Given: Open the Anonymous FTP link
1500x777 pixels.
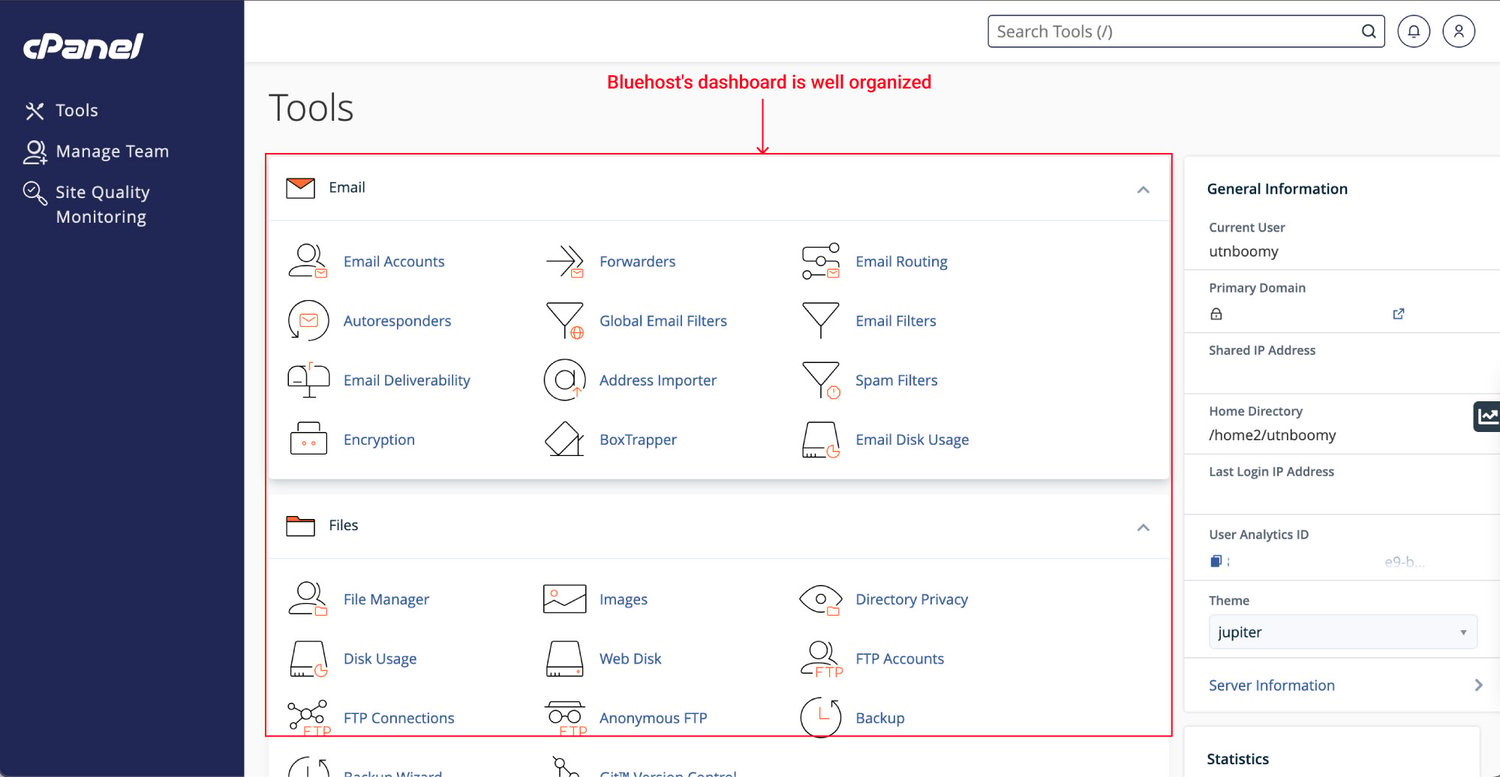Looking at the screenshot, I should [x=653, y=718].
